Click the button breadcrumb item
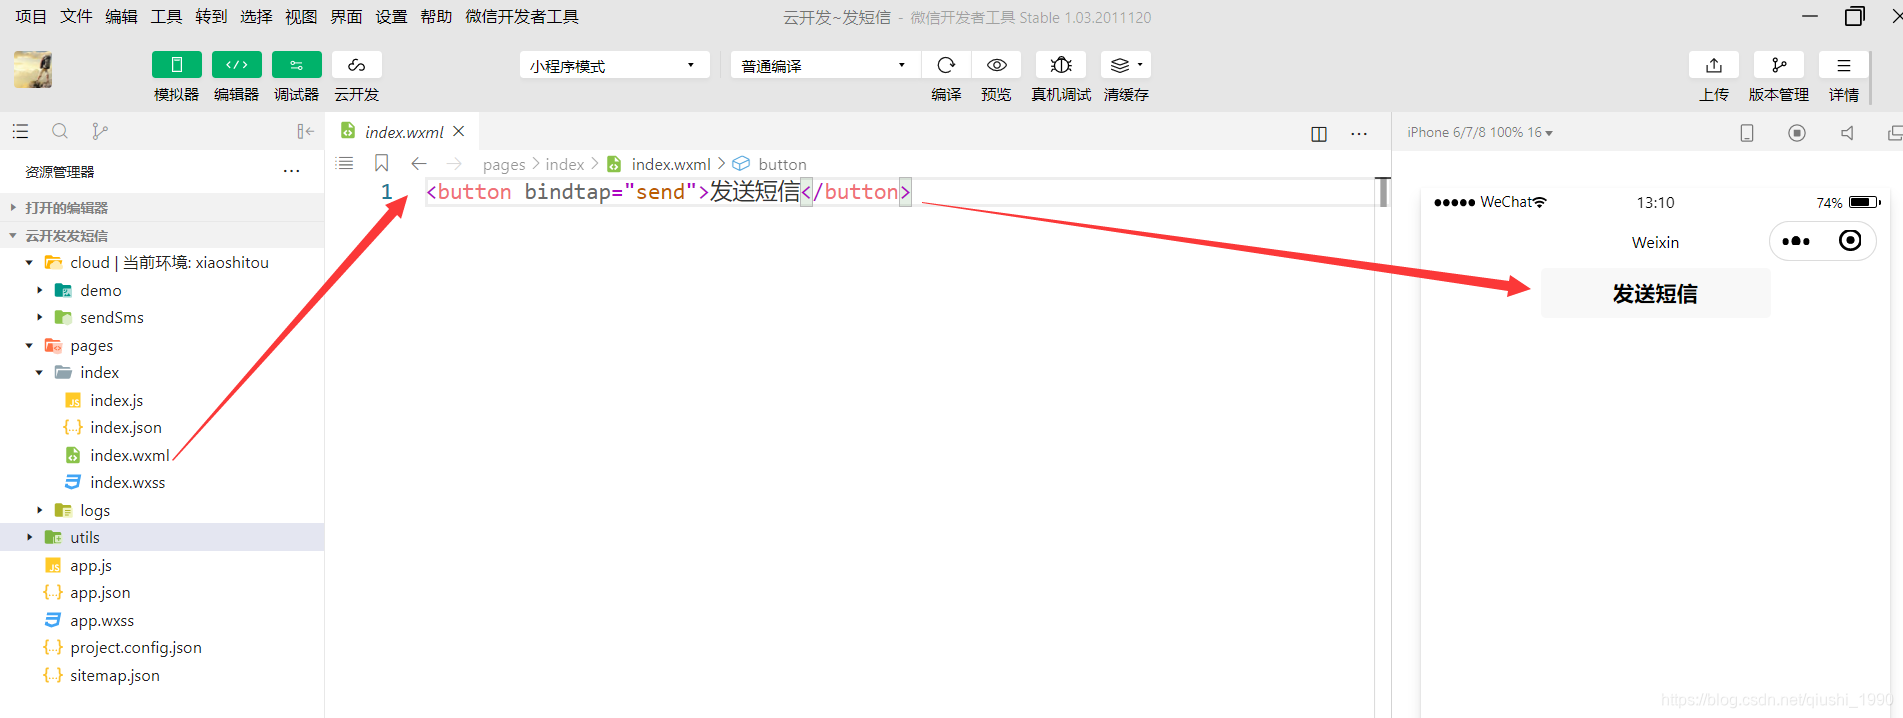Image resolution: width=1903 pixels, height=718 pixels. click(782, 164)
